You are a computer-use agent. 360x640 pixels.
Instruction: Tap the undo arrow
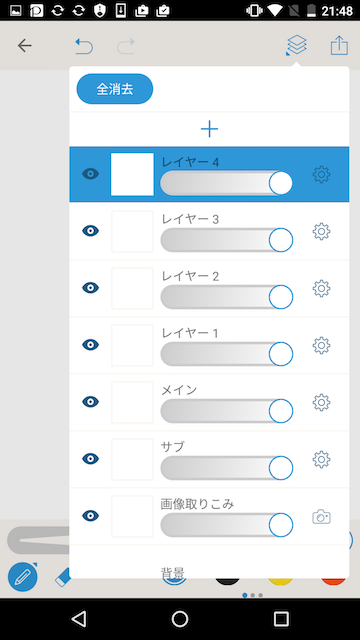[x=84, y=46]
